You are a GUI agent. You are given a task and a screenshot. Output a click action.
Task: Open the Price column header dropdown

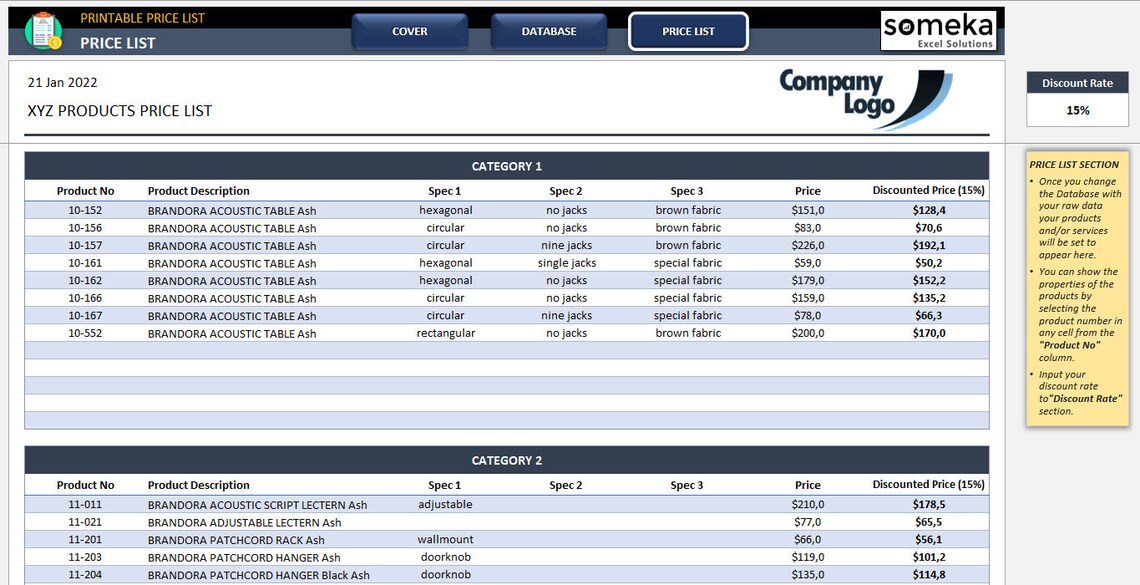pos(808,190)
